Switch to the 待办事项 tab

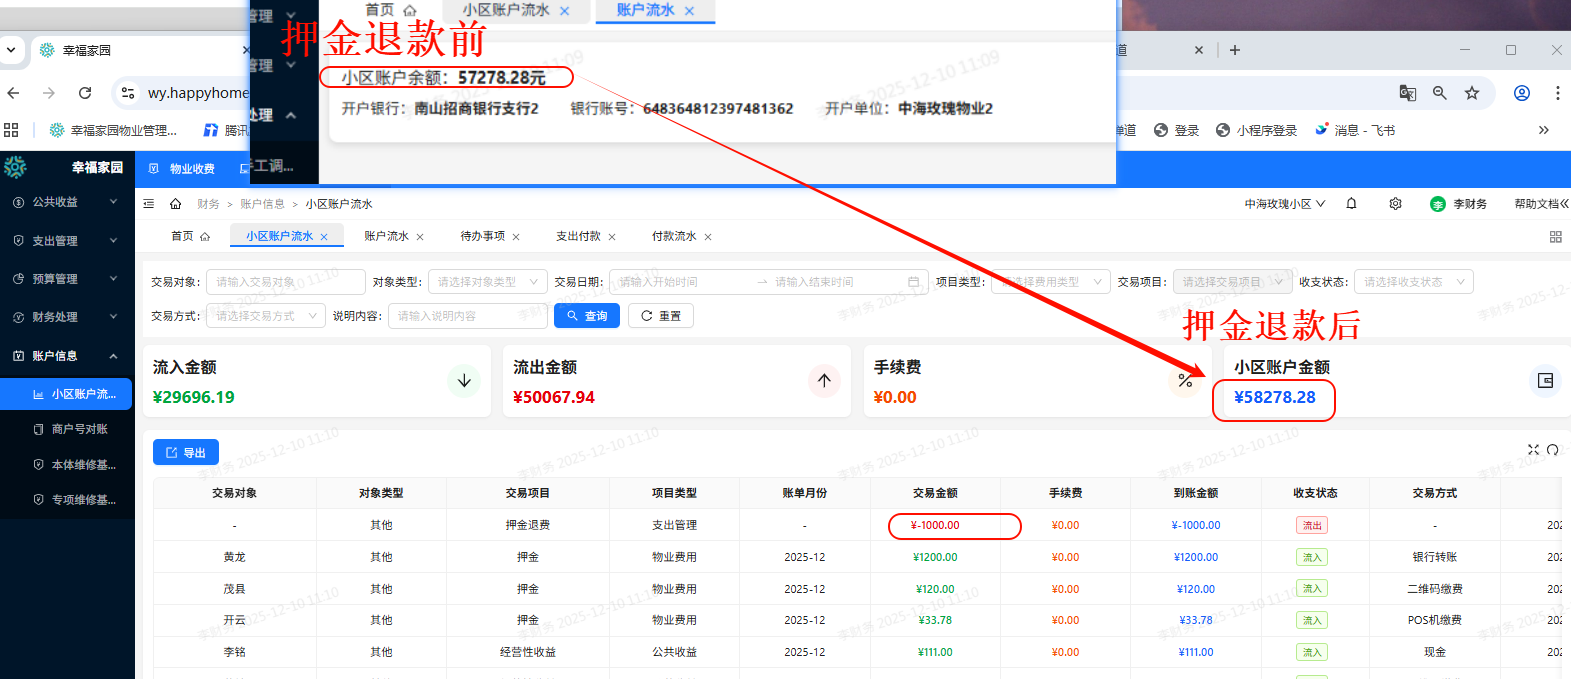tap(482, 236)
